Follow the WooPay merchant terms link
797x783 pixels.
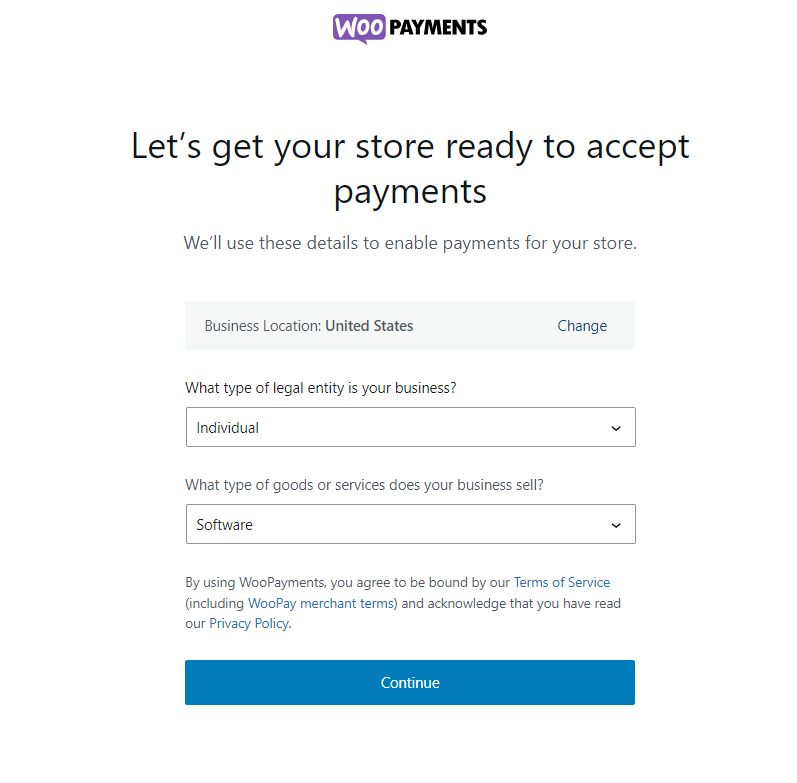322,603
